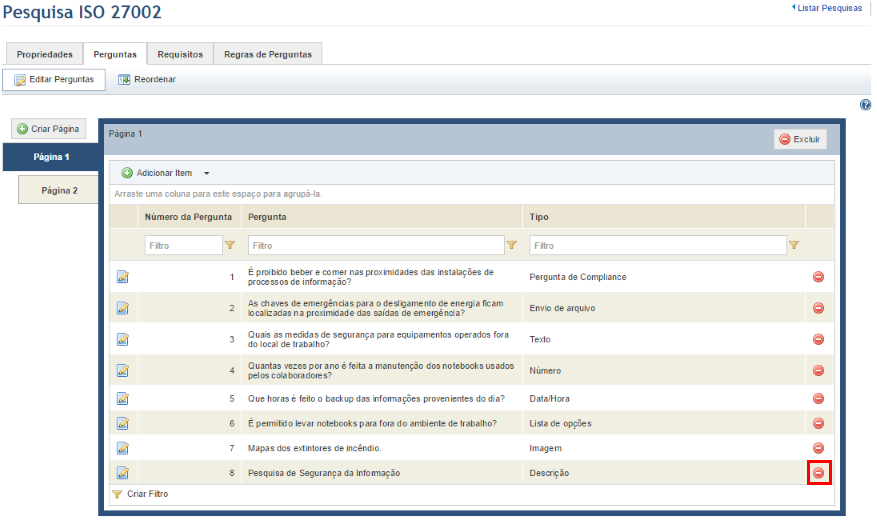
Task: Click 'Pergunta de Compliance' type cell
Action: pos(578,277)
